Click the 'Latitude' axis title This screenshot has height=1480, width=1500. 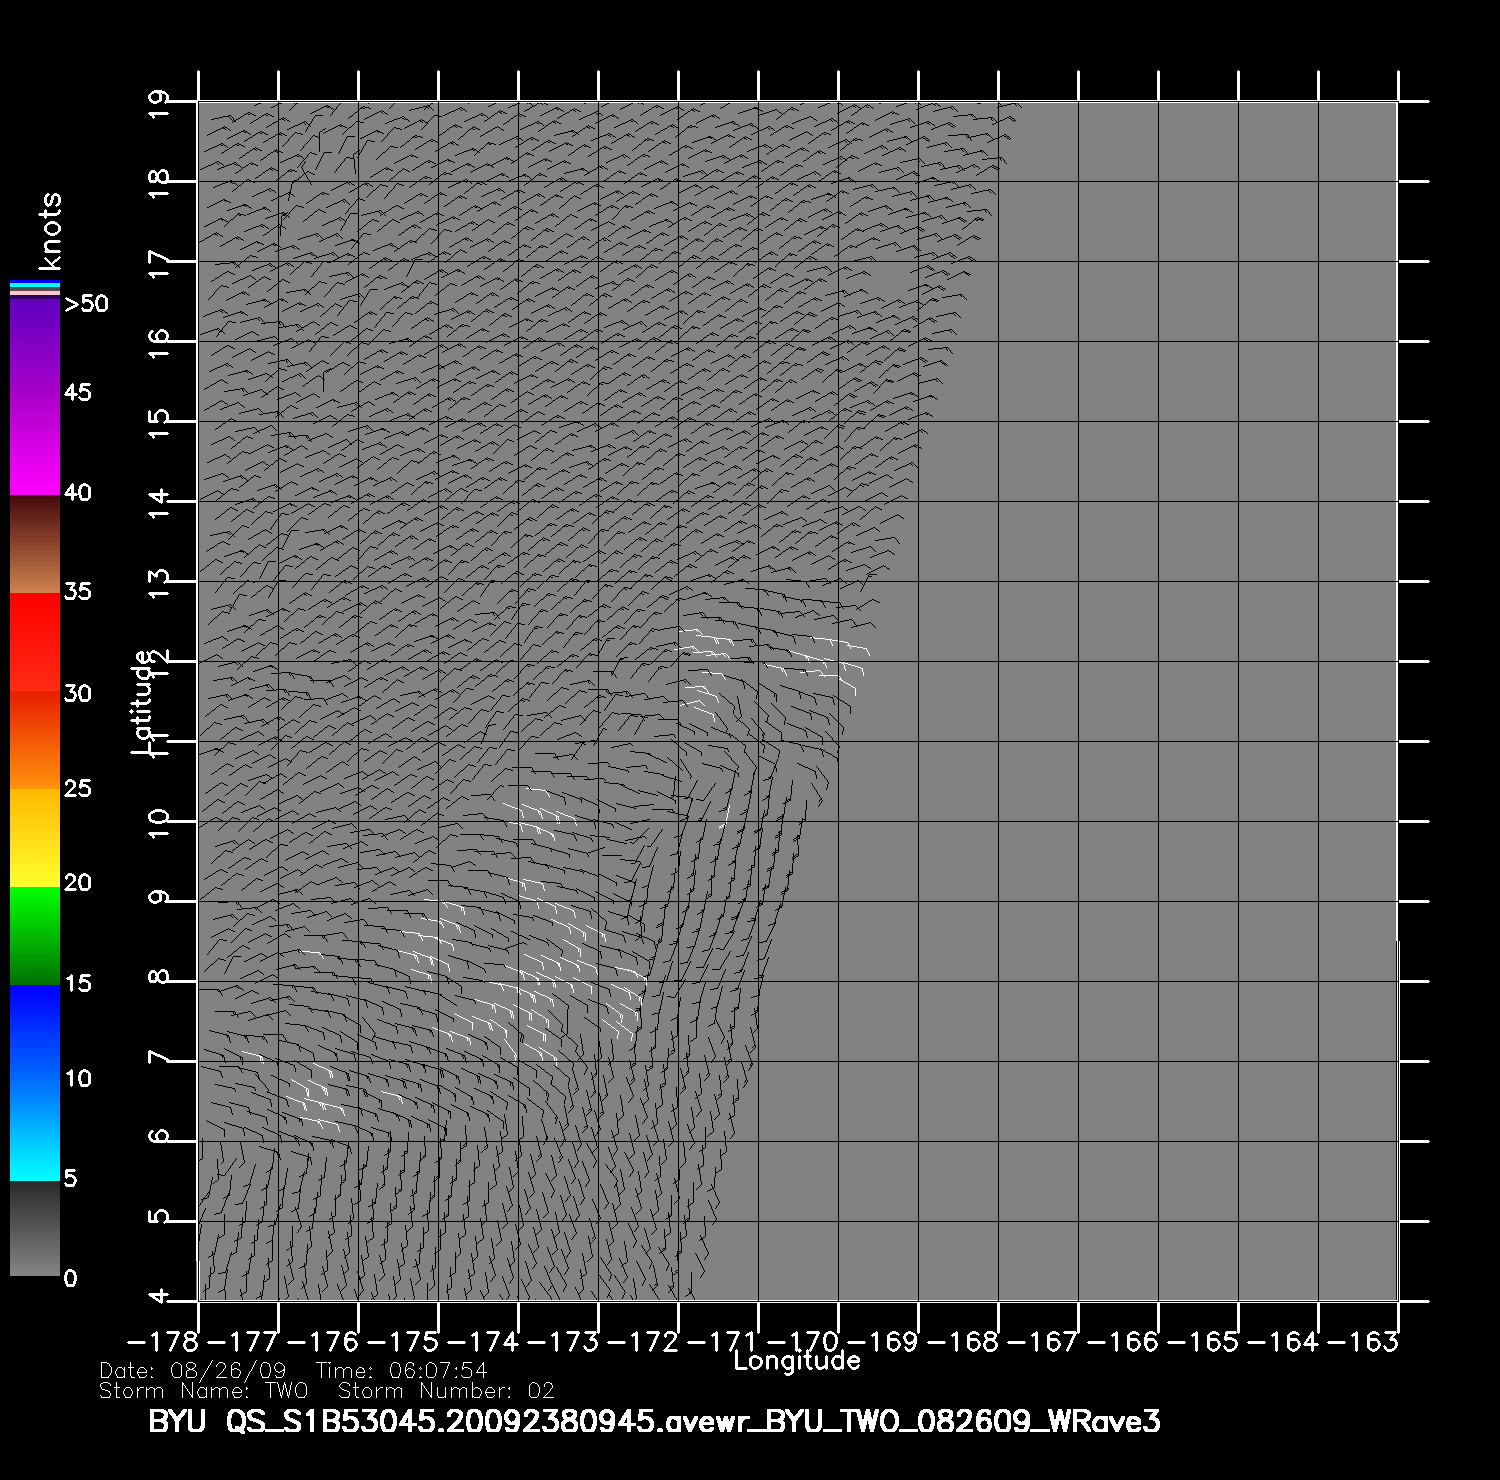[x=143, y=702]
